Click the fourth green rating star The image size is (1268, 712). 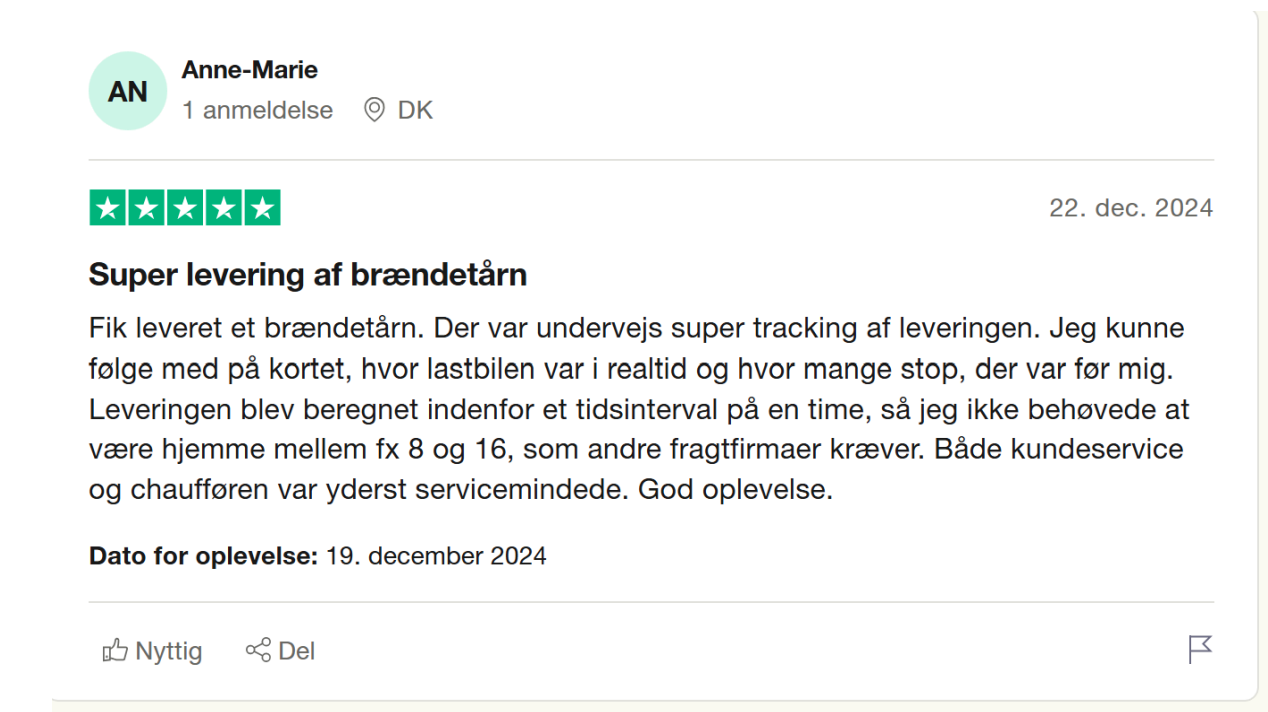pyautogui.click(x=224, y=208)
